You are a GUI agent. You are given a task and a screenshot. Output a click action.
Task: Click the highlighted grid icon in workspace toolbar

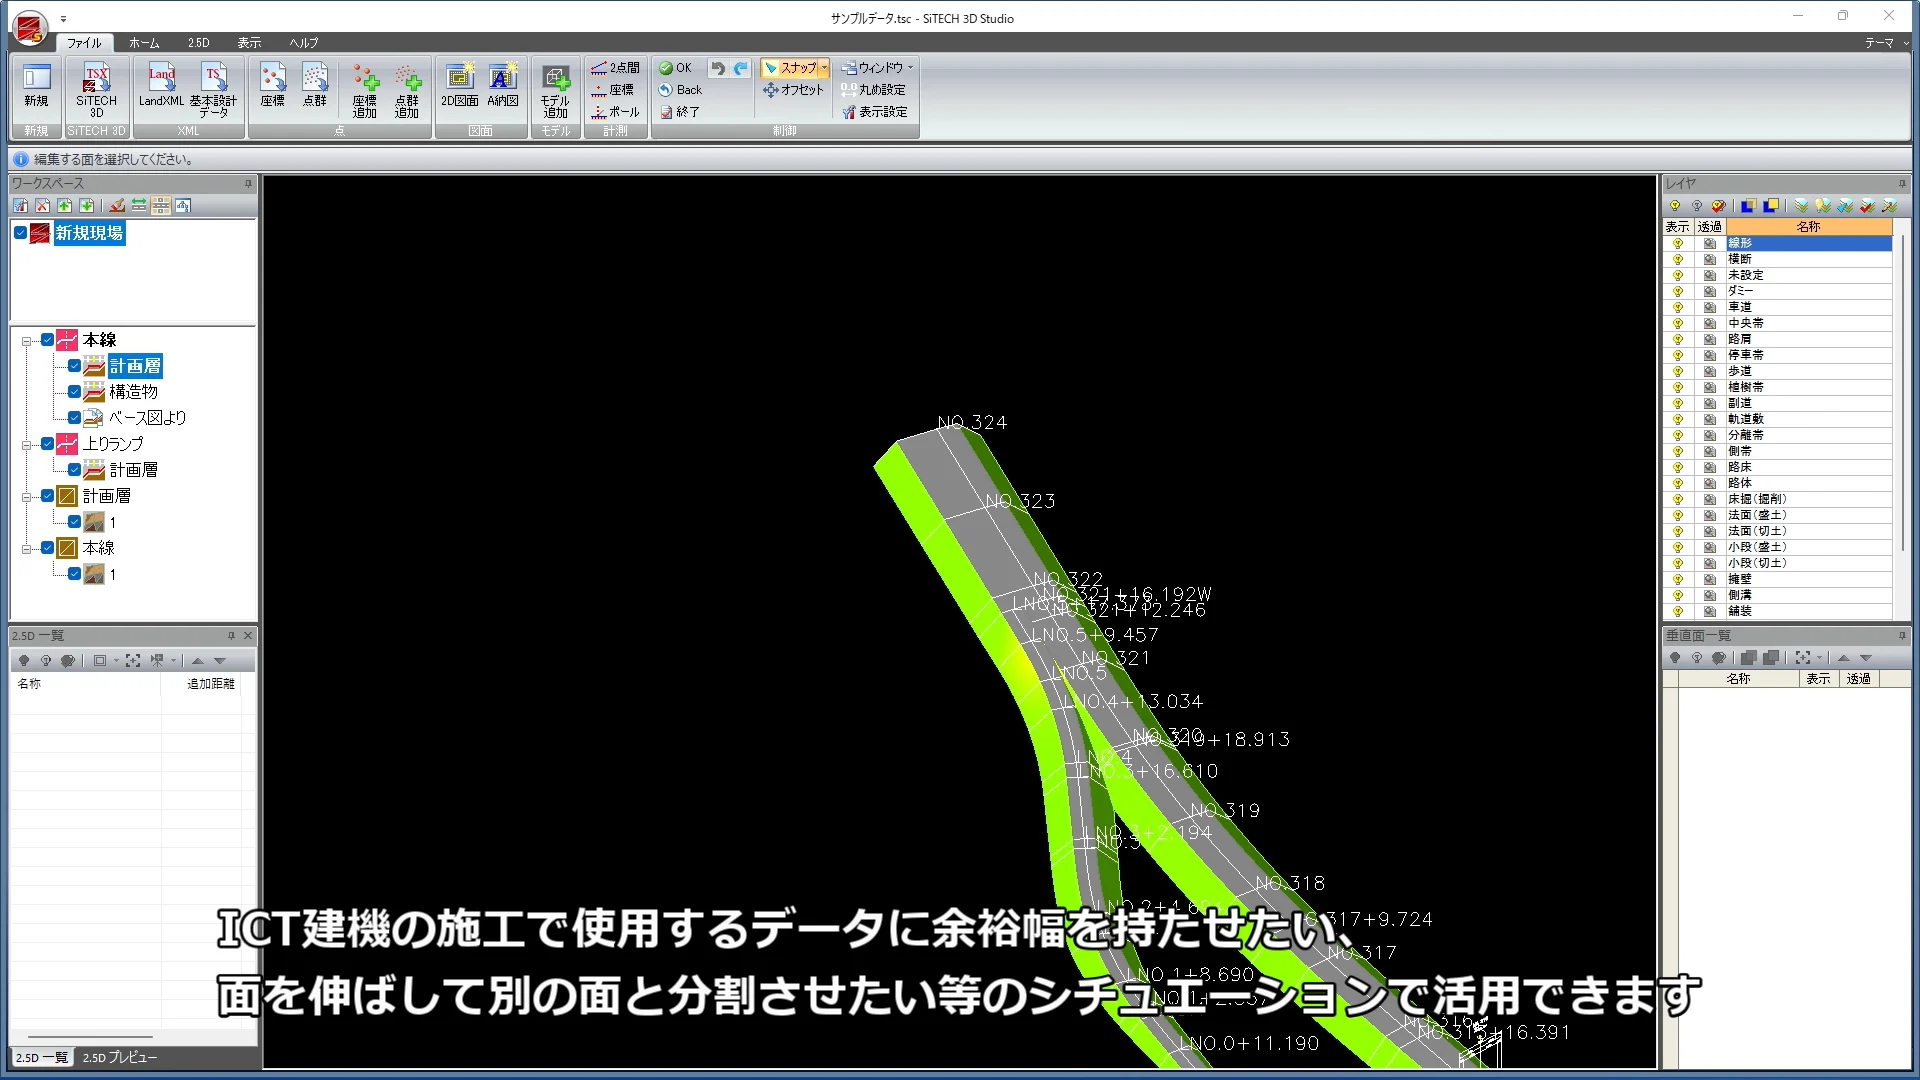[x=161, y=206]
